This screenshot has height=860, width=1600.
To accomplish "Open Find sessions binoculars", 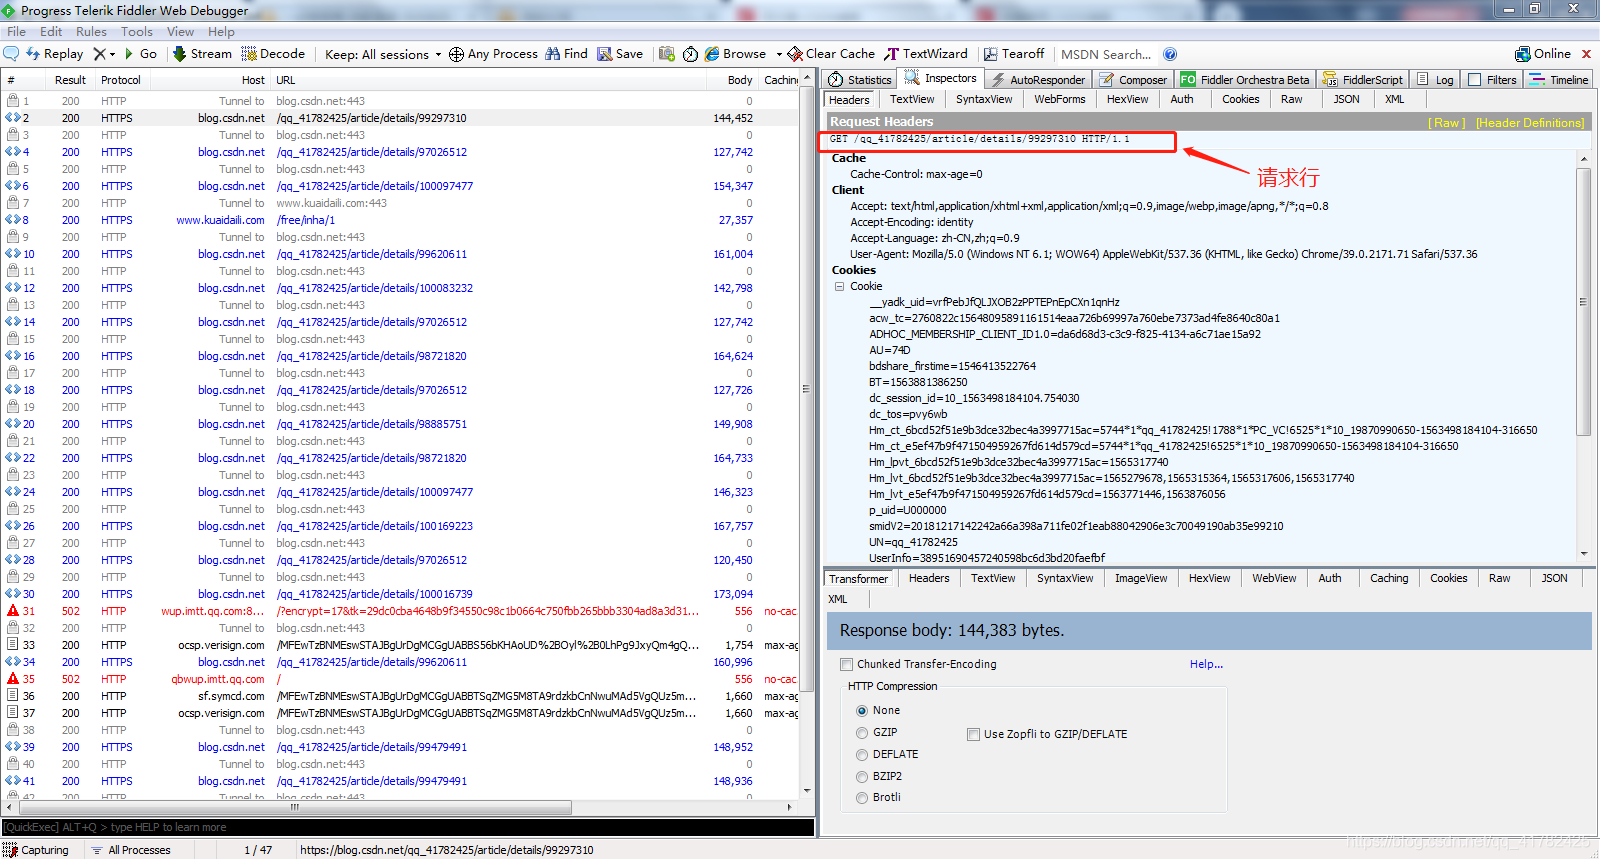I will [566, 54].
